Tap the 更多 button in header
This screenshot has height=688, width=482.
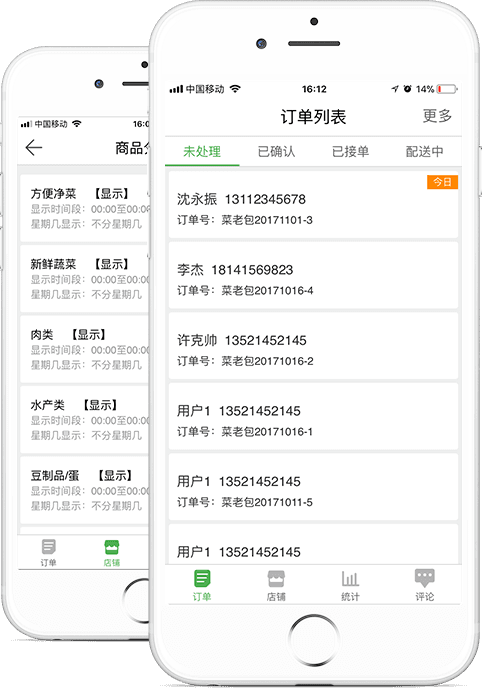pyautogui.click(x=437, y=116)
